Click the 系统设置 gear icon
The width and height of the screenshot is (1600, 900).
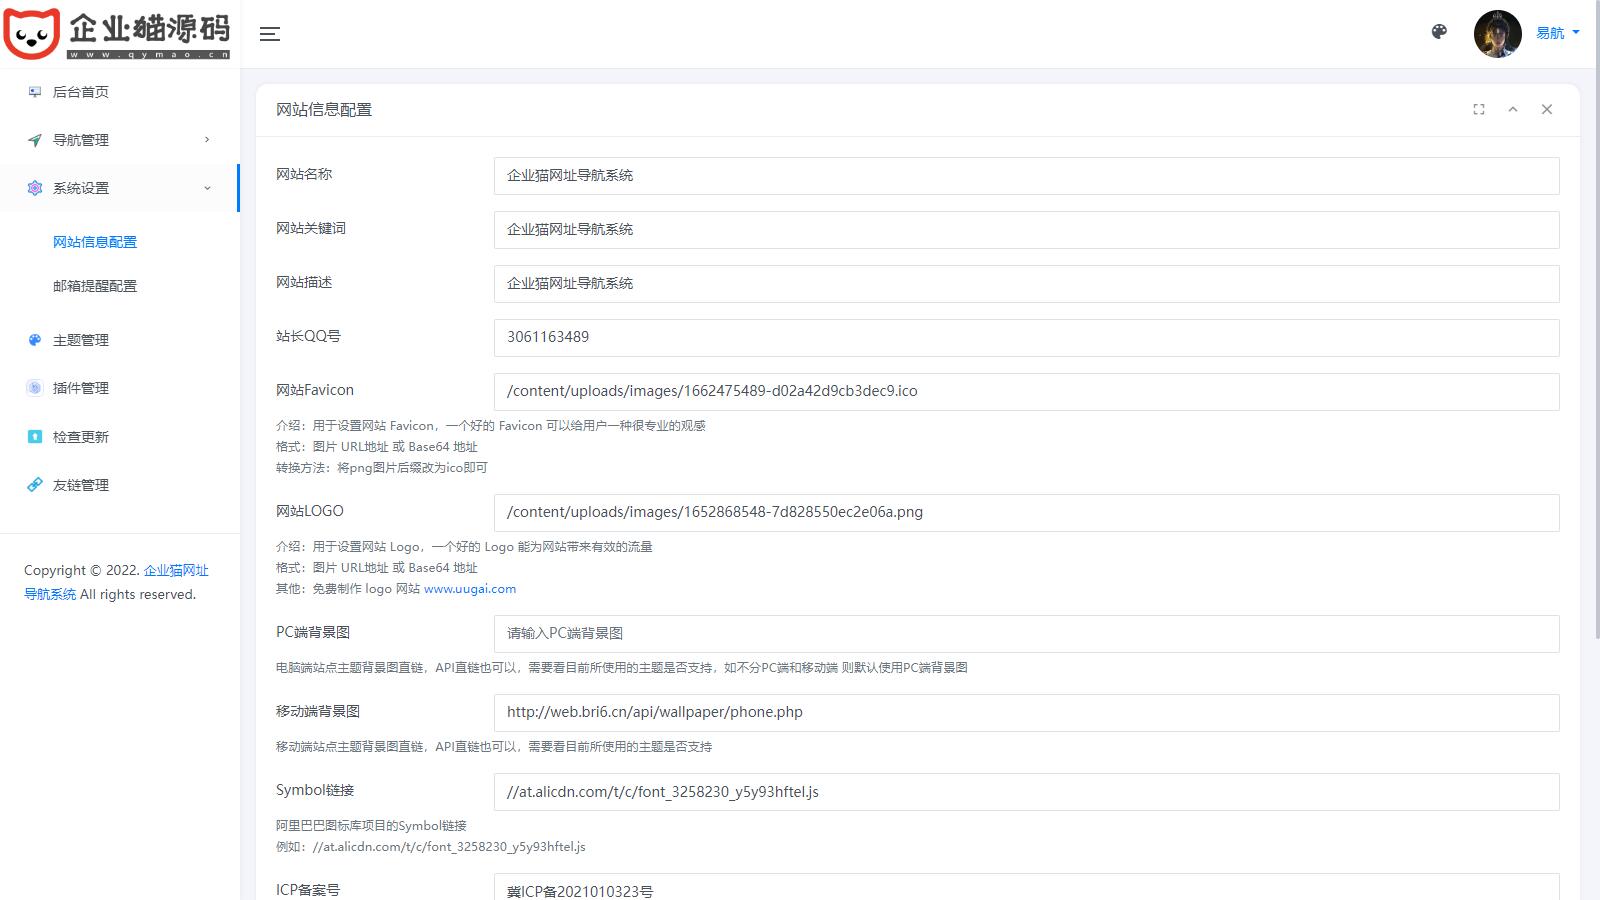coord(35,188)
